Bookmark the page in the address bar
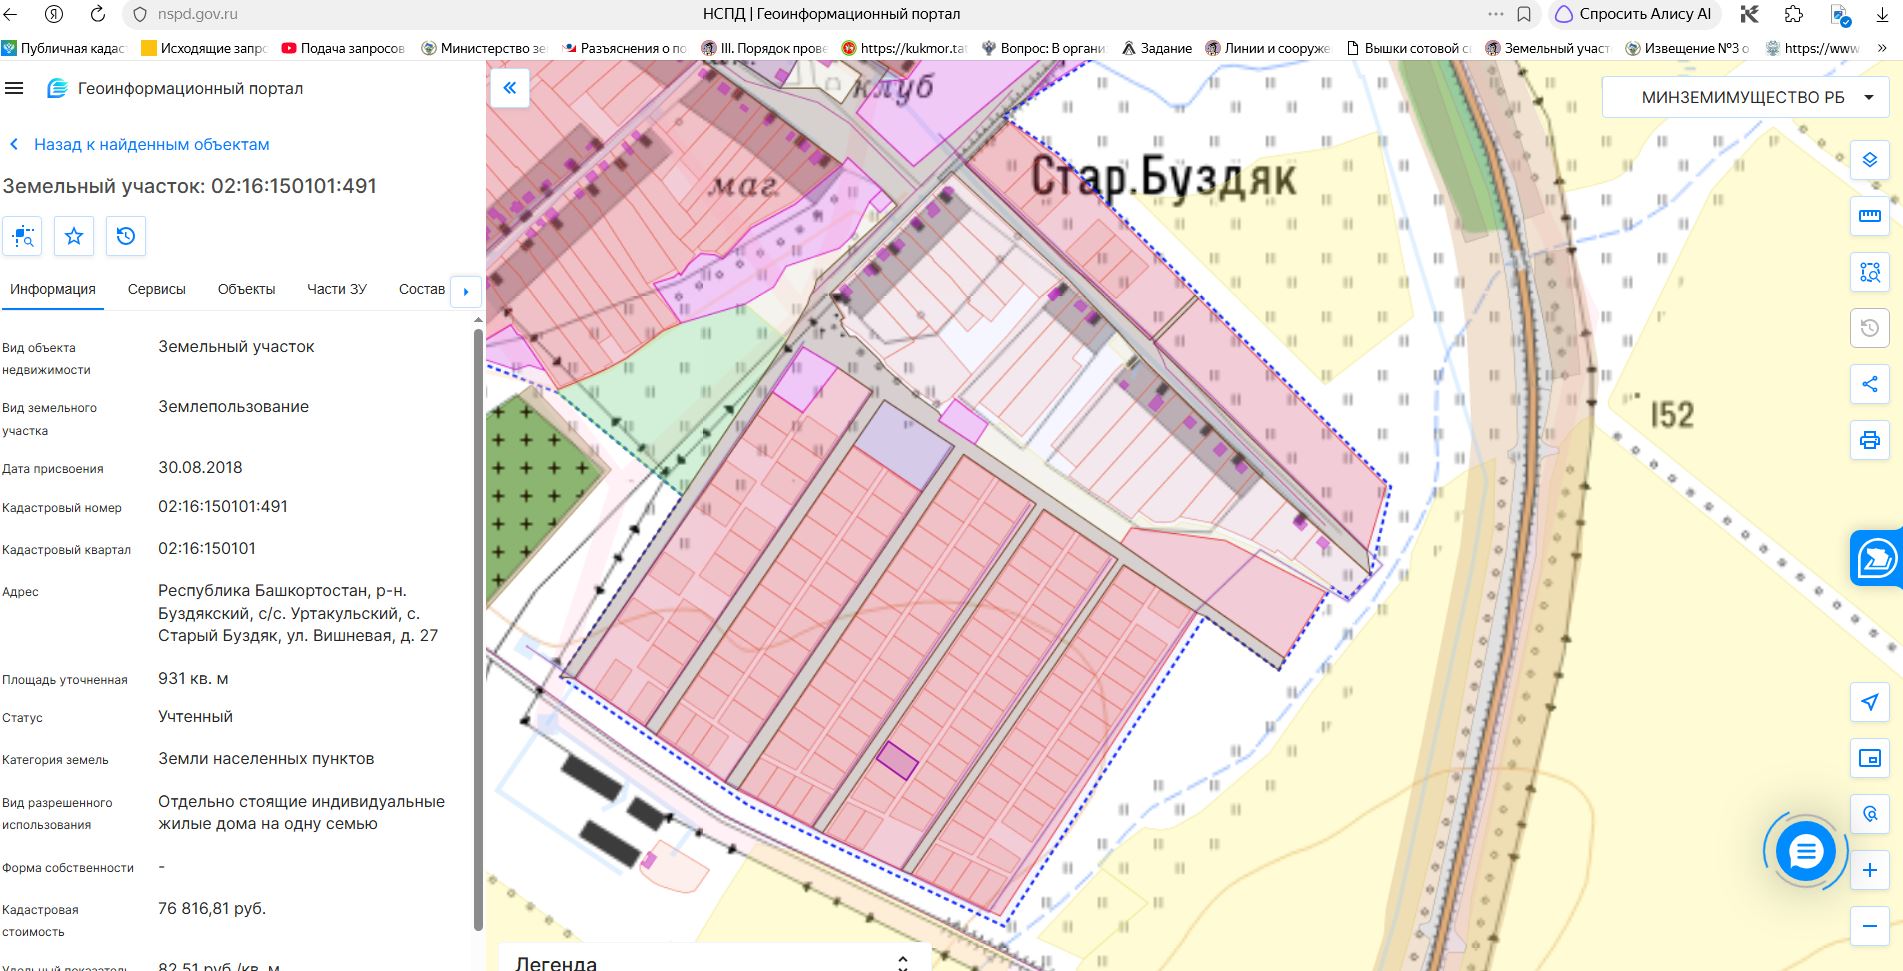The image size is (1903, 971). 1524,14
